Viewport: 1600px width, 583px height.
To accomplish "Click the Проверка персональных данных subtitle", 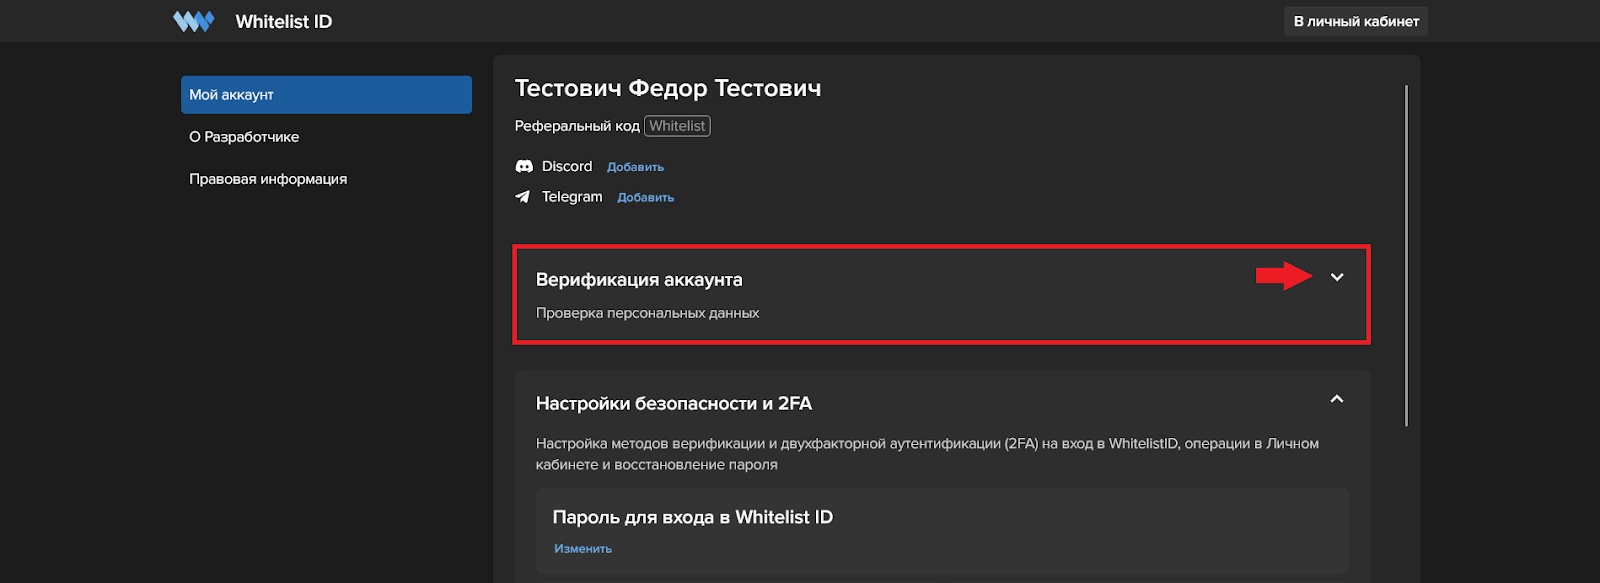I will point(647,313).
